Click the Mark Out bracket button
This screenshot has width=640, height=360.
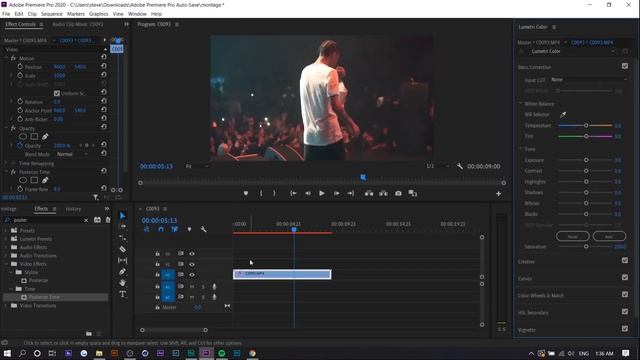(274, 193)
